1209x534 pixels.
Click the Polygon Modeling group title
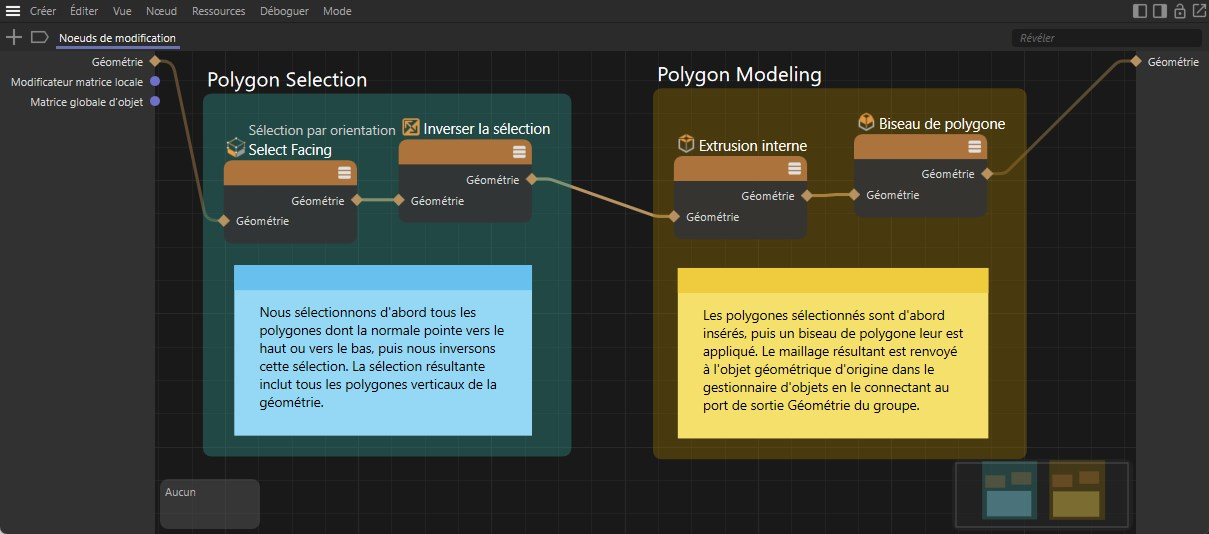click(739, 75)
